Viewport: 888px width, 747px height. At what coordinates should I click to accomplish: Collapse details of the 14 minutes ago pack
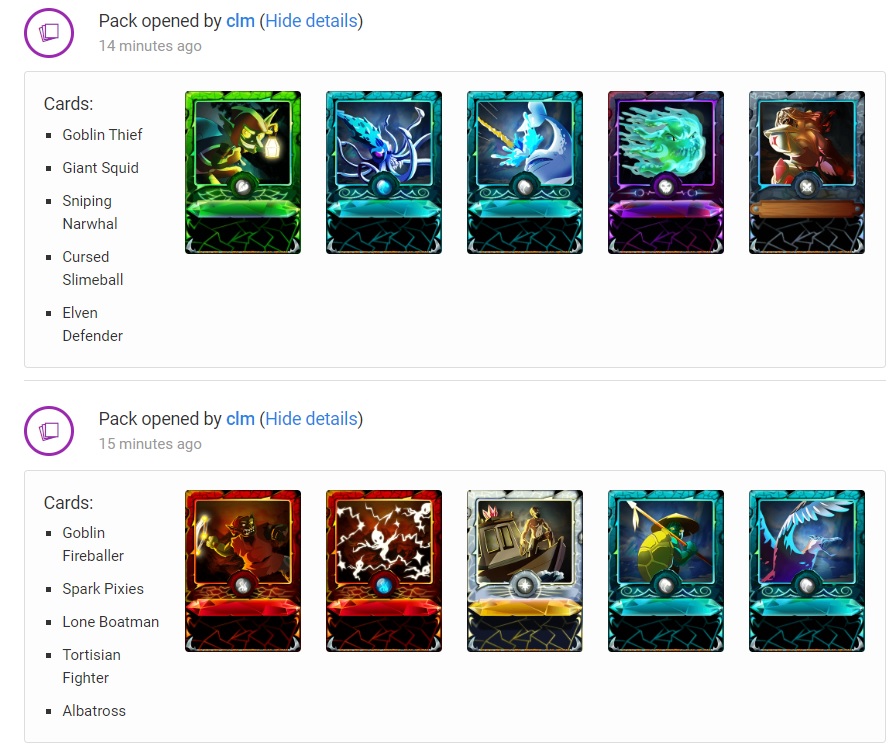click(x=311, y=21)
